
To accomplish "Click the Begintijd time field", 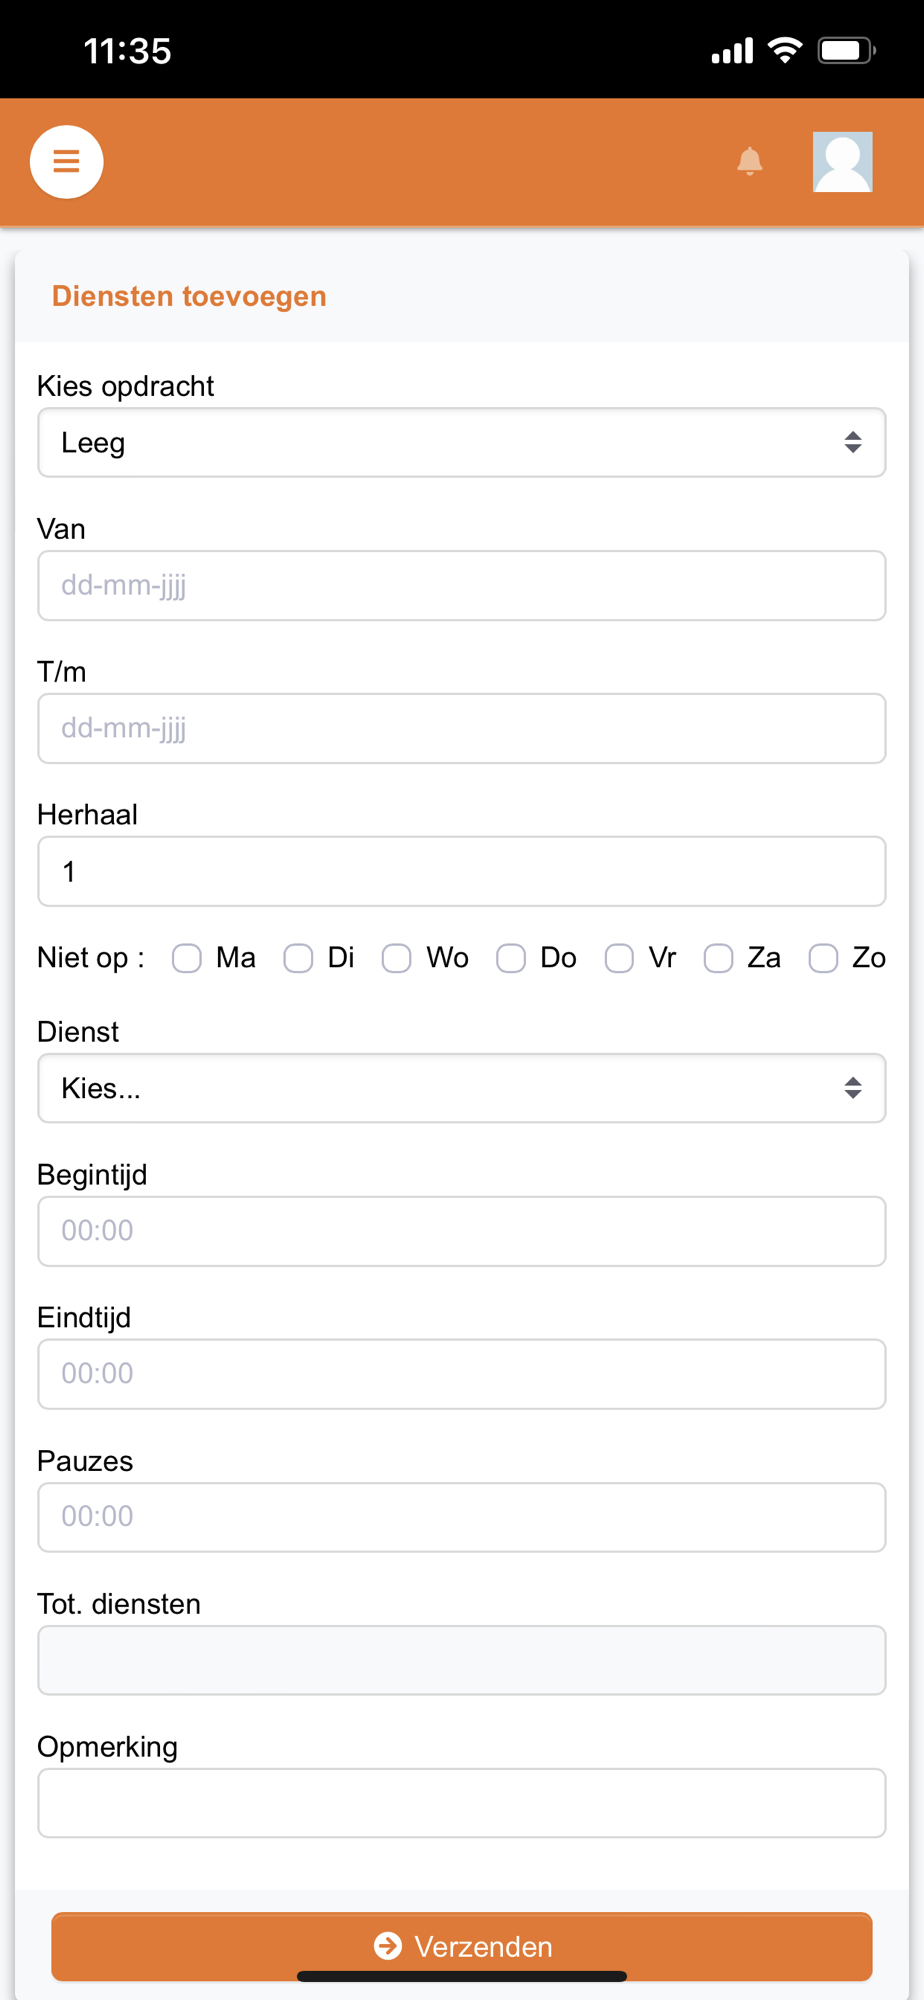I will point(461,1231).
